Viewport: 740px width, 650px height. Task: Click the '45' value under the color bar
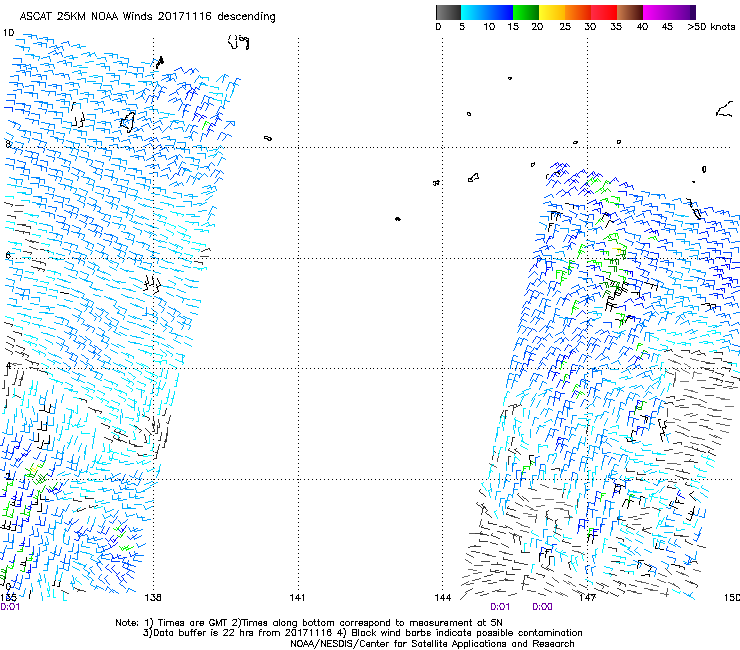pyautogui.click(x=667, y=27)
